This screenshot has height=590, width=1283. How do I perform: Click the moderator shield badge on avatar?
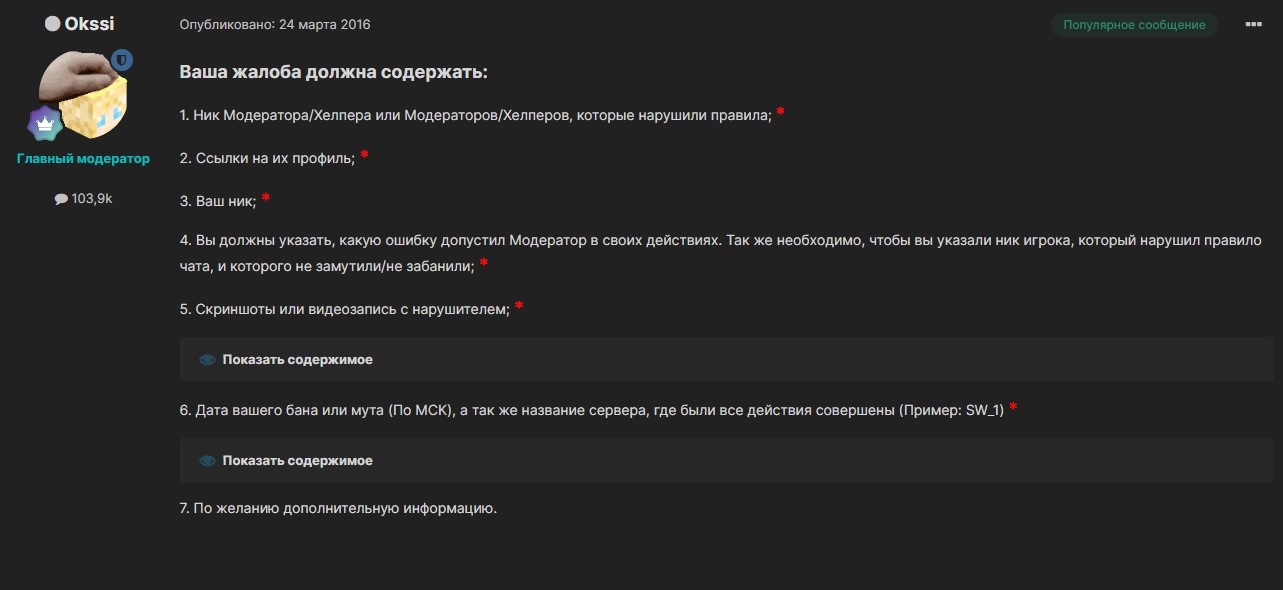click(x=122, y=61)
